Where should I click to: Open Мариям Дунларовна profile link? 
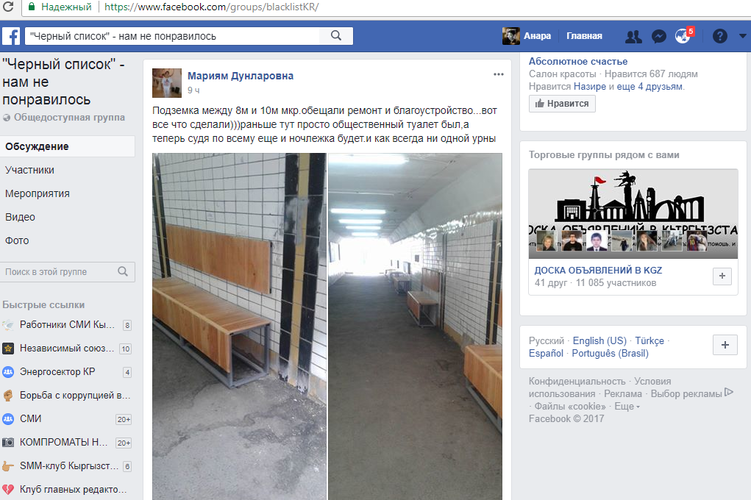tap(240, 76)
